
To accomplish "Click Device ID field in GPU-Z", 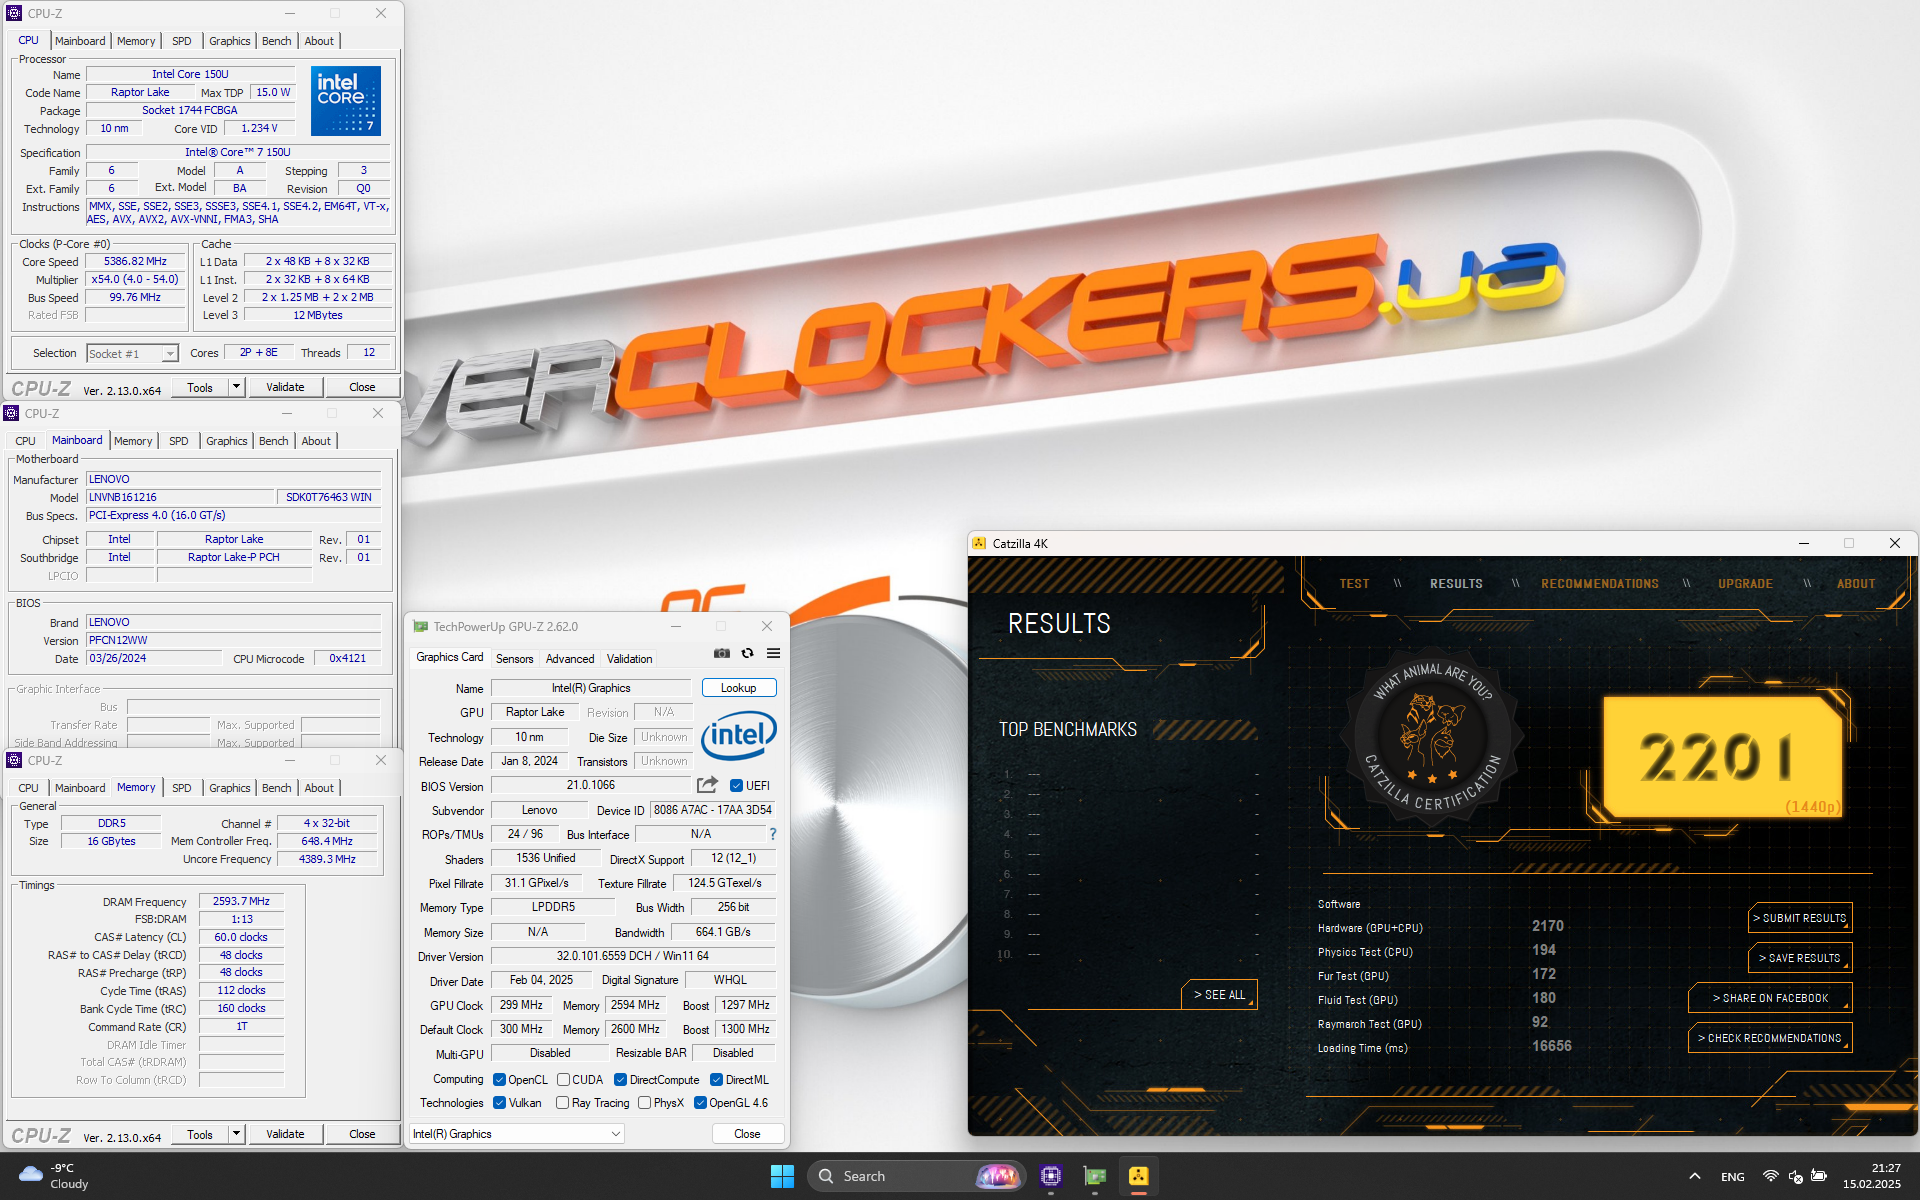I will [x=713, y=810].
